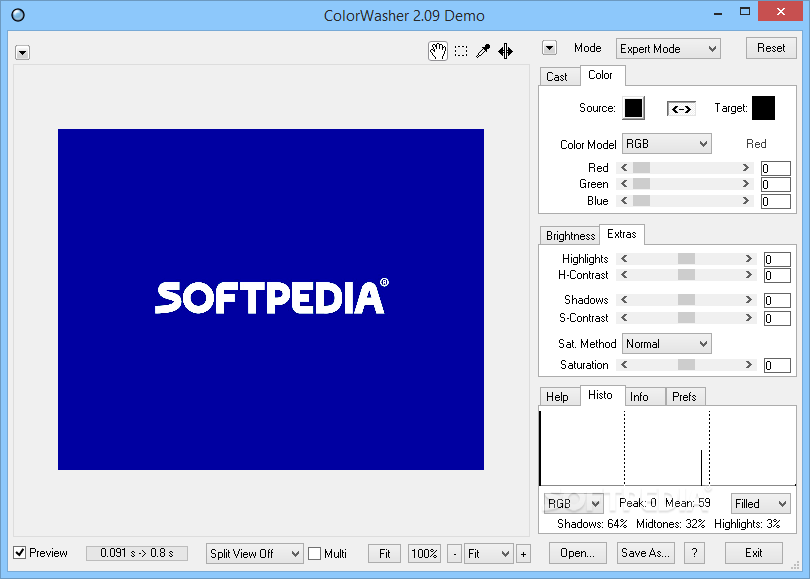The height and width of the screenshot is (579, 810).
Task: Click the Shadows value input field
Action: [x=777, y=300]
